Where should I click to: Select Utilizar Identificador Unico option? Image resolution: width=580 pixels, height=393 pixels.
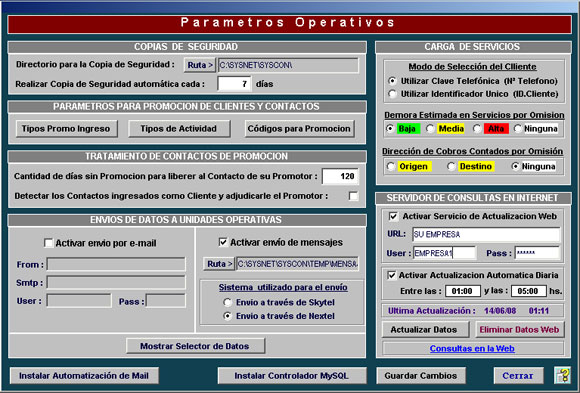click(392, 94)
